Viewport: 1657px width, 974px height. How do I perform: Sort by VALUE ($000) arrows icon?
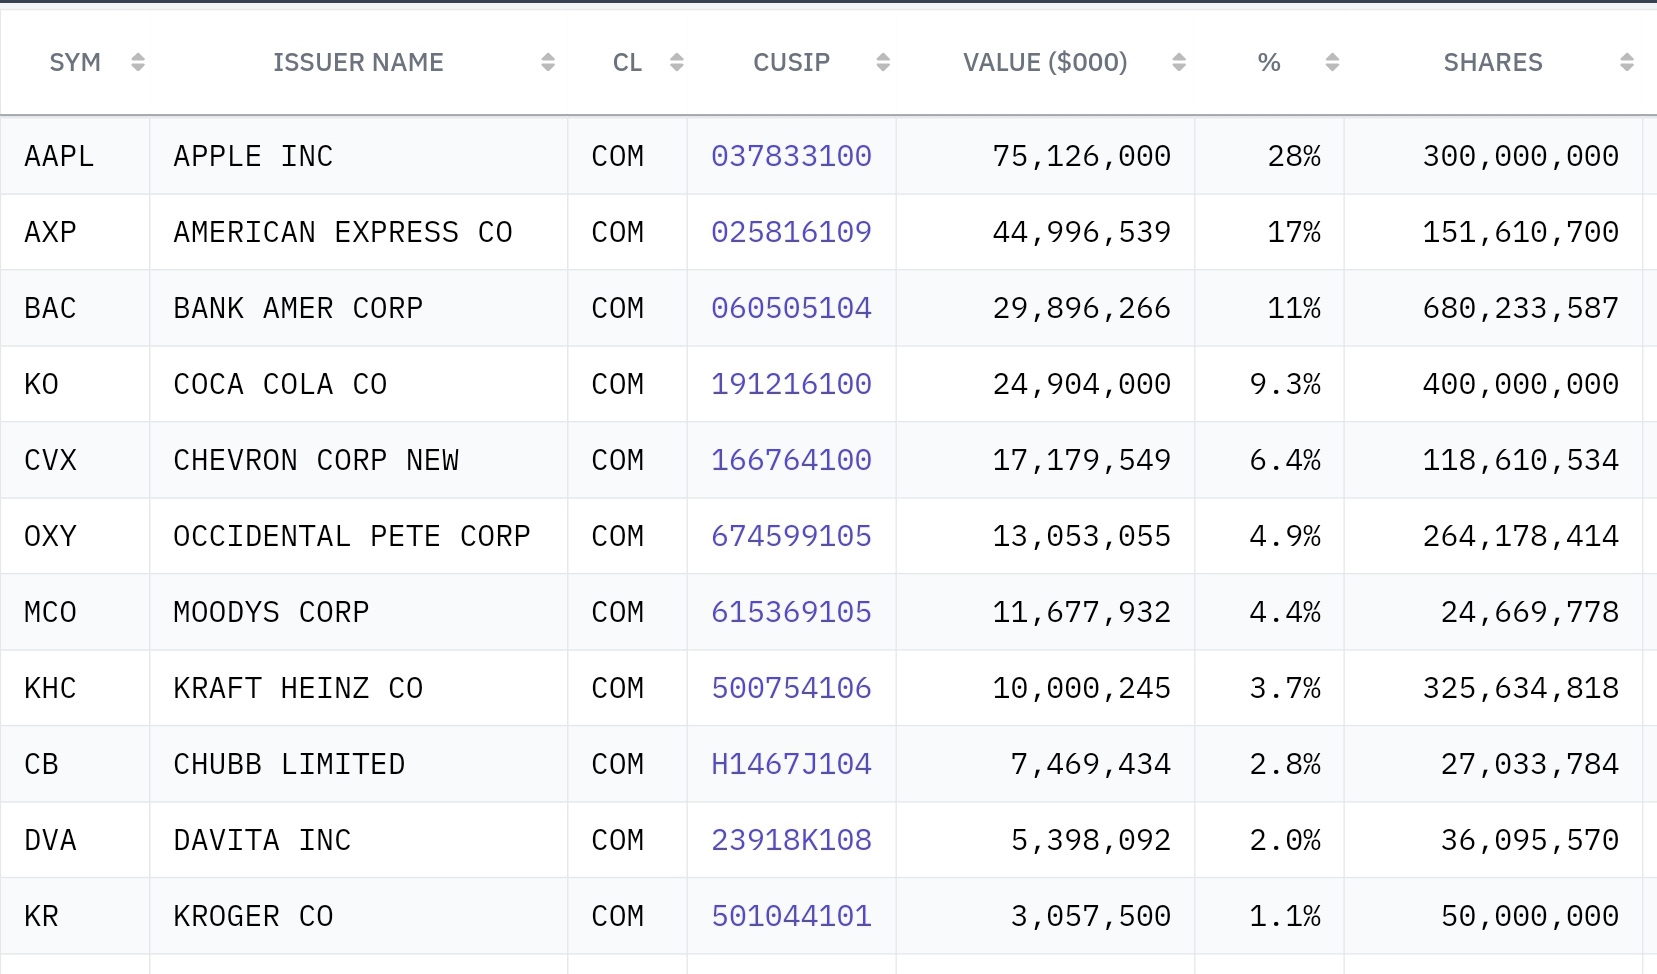coord(1179,62)
